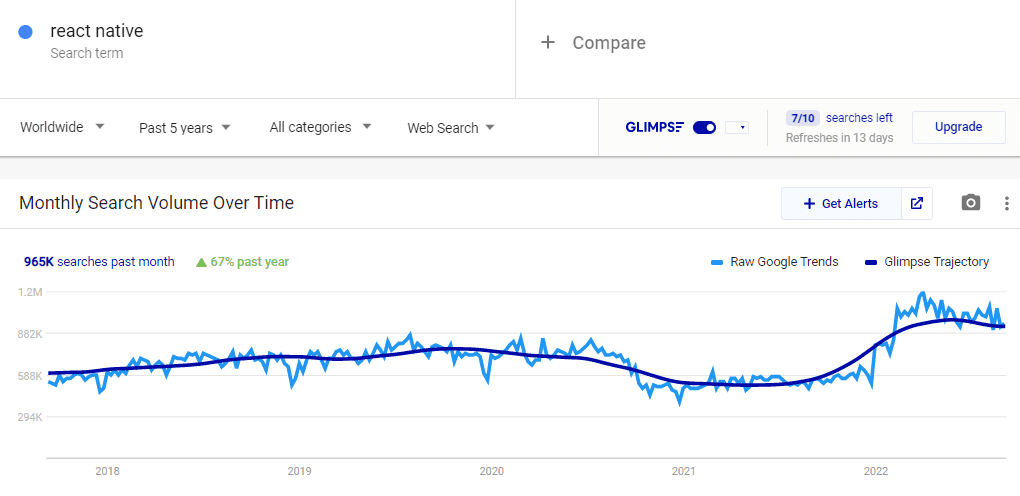Image resolution: width=1020 pixels, height=496 pixels.
Task: Open the Worldwide region dropdown
Action: [62, 127]
